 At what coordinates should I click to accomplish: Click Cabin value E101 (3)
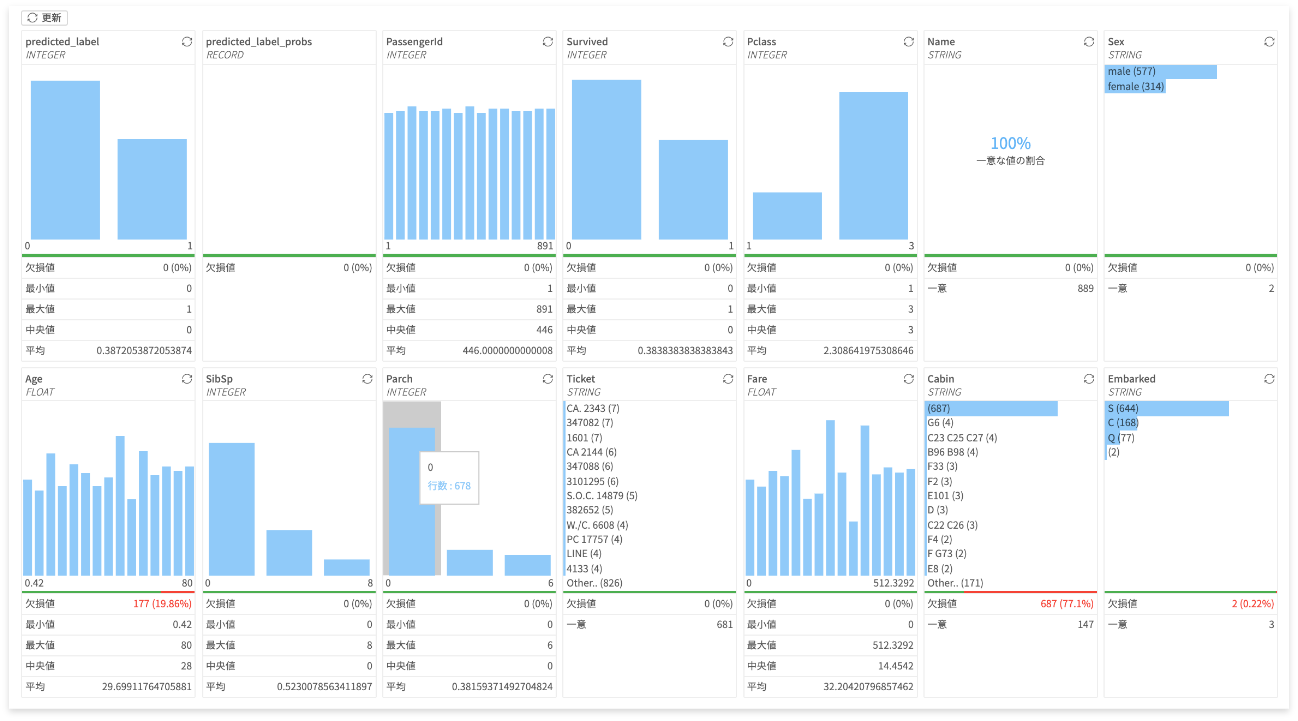(945, 496)
